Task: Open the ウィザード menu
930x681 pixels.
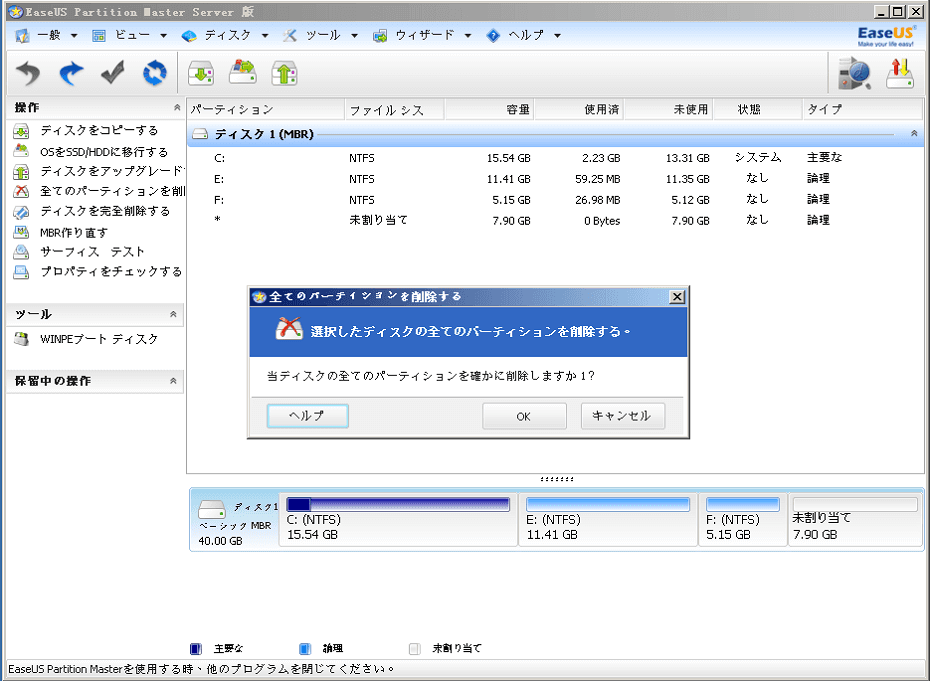Action: click(422, 36)
